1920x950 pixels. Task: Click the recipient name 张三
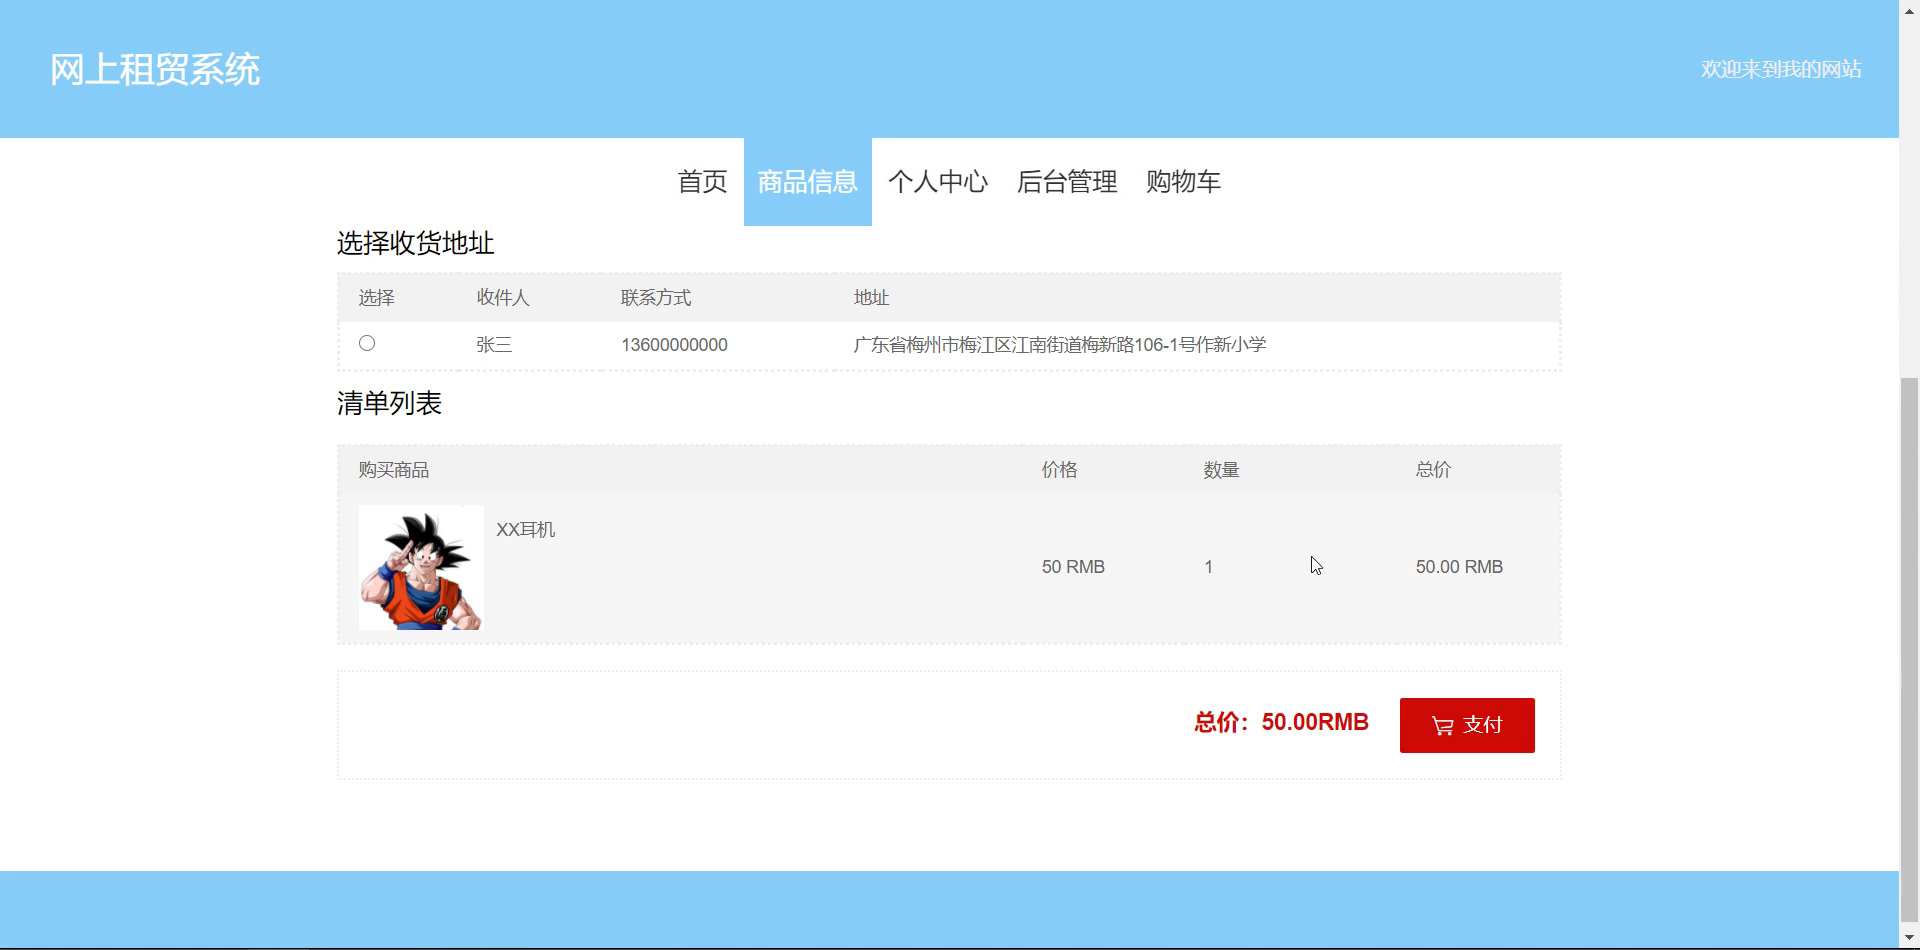click(x=494, y=345)
